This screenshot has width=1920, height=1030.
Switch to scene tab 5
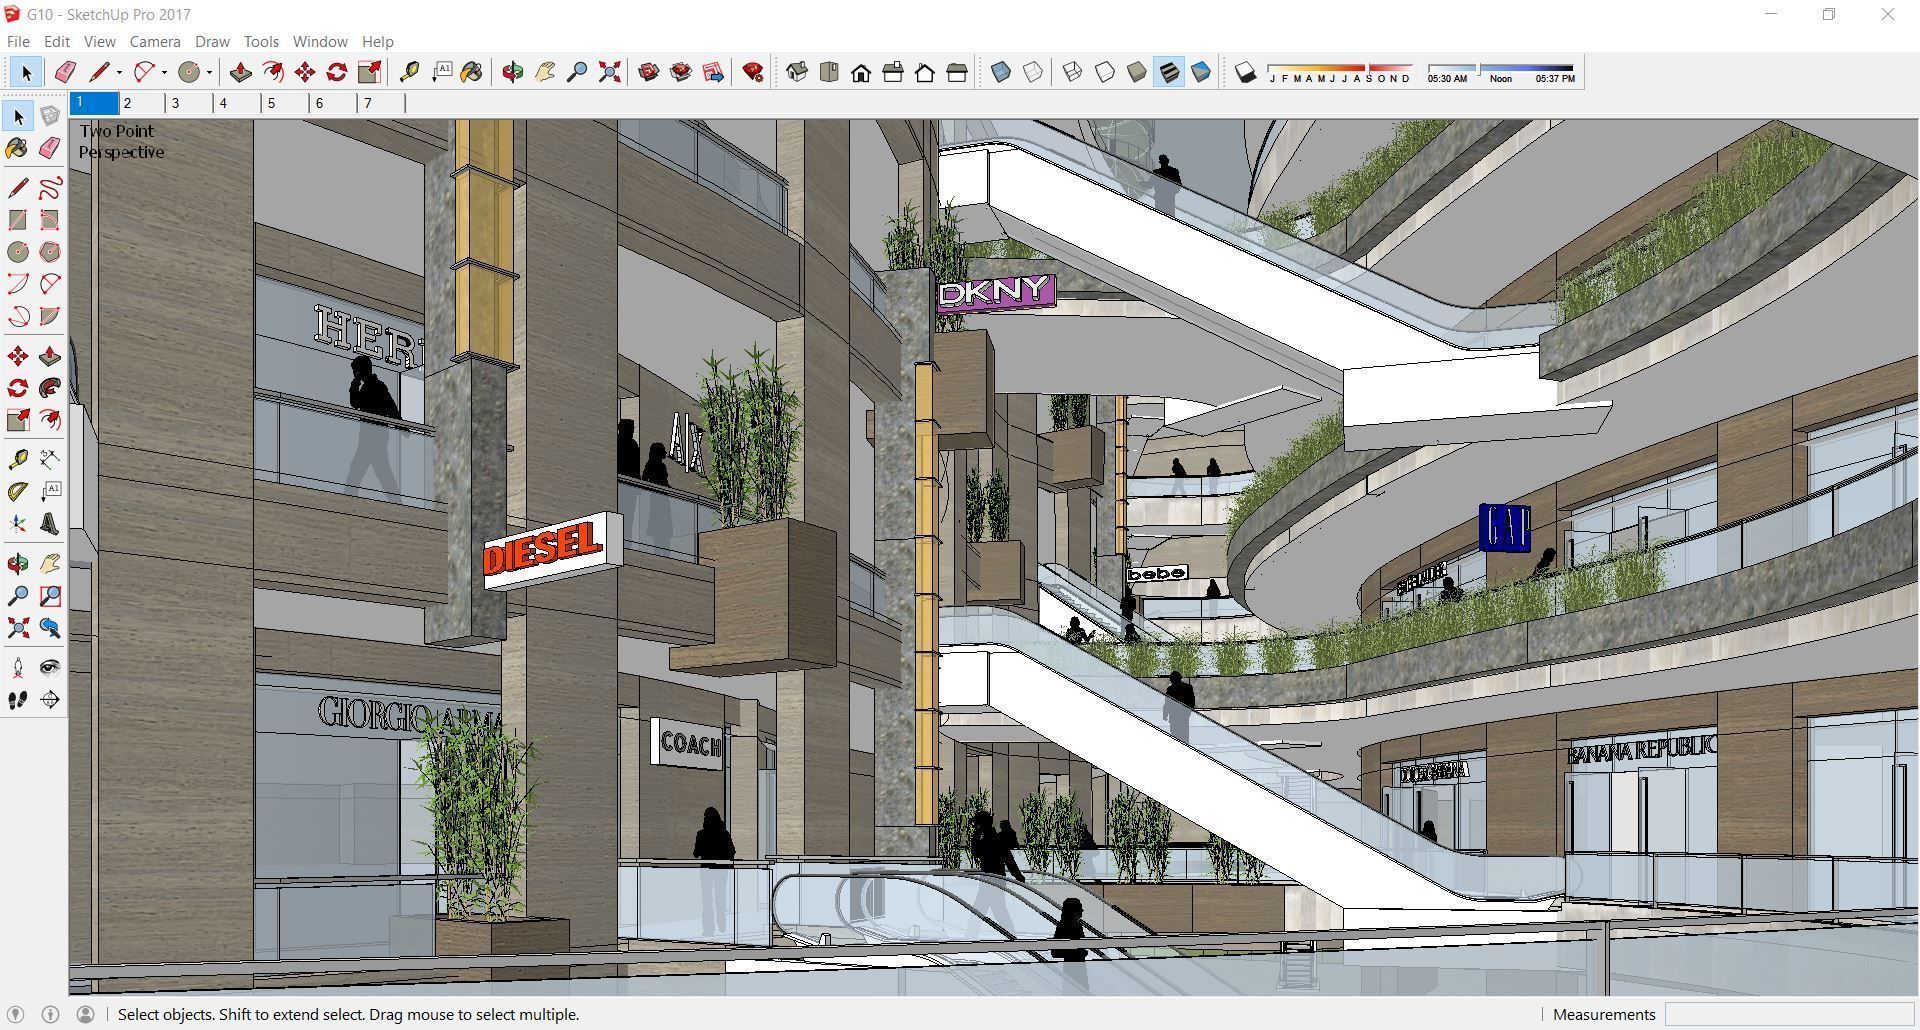point(286,103)
